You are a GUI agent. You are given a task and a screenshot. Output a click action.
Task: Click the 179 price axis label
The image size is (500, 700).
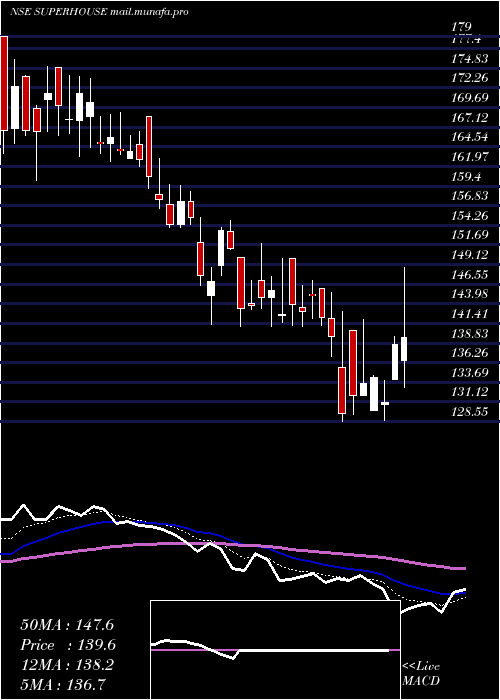(x=462, y=28)
